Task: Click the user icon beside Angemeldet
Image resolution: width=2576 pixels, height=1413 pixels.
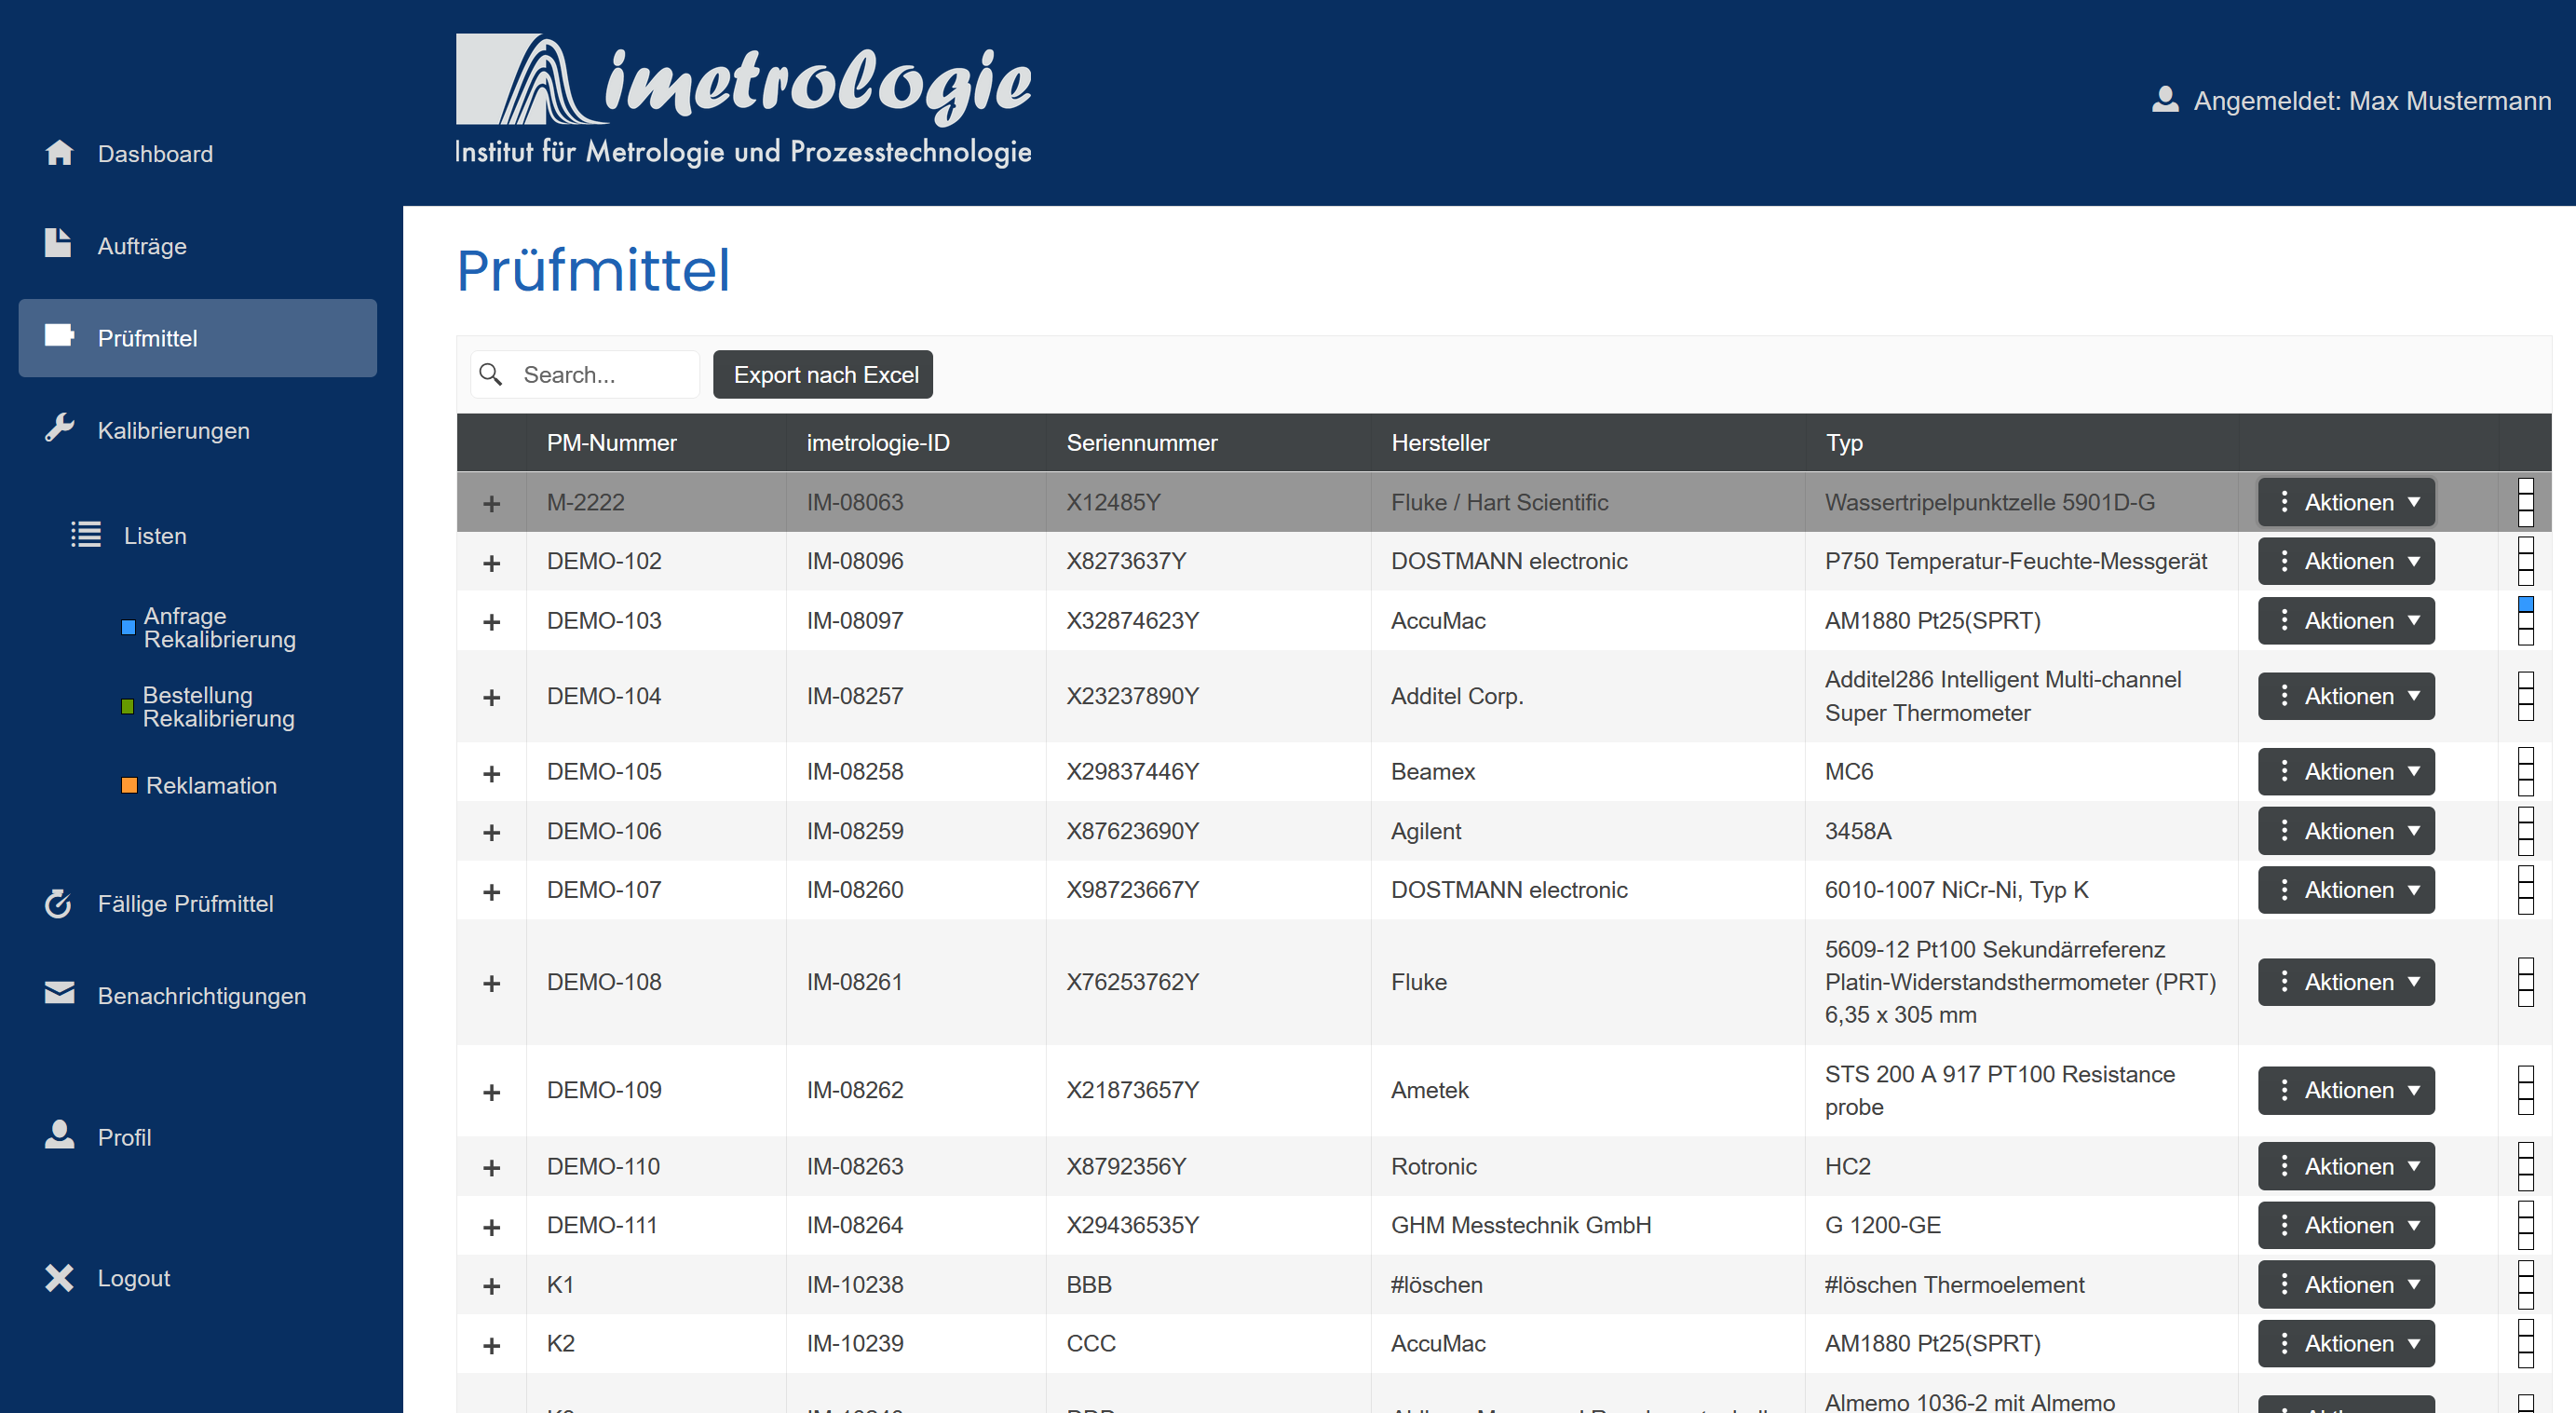Action: tap(2166, 99)
